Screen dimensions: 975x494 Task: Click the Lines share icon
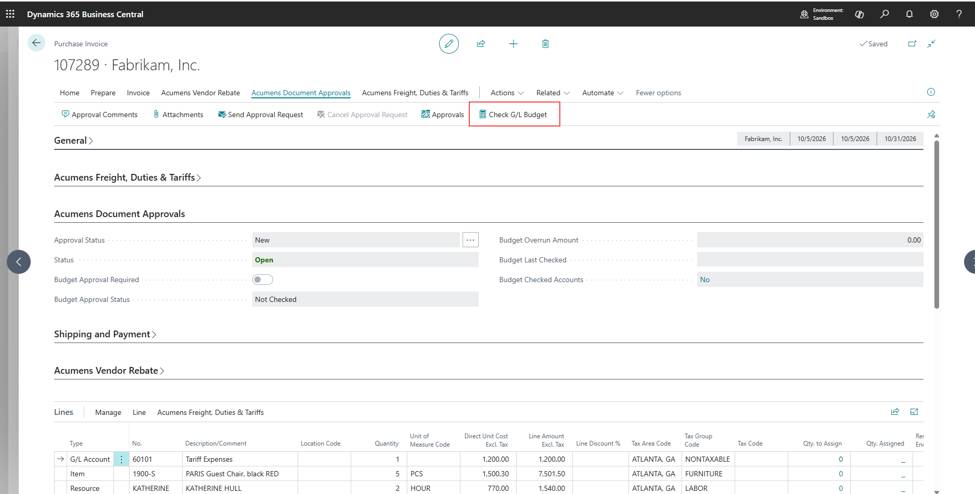895,411
